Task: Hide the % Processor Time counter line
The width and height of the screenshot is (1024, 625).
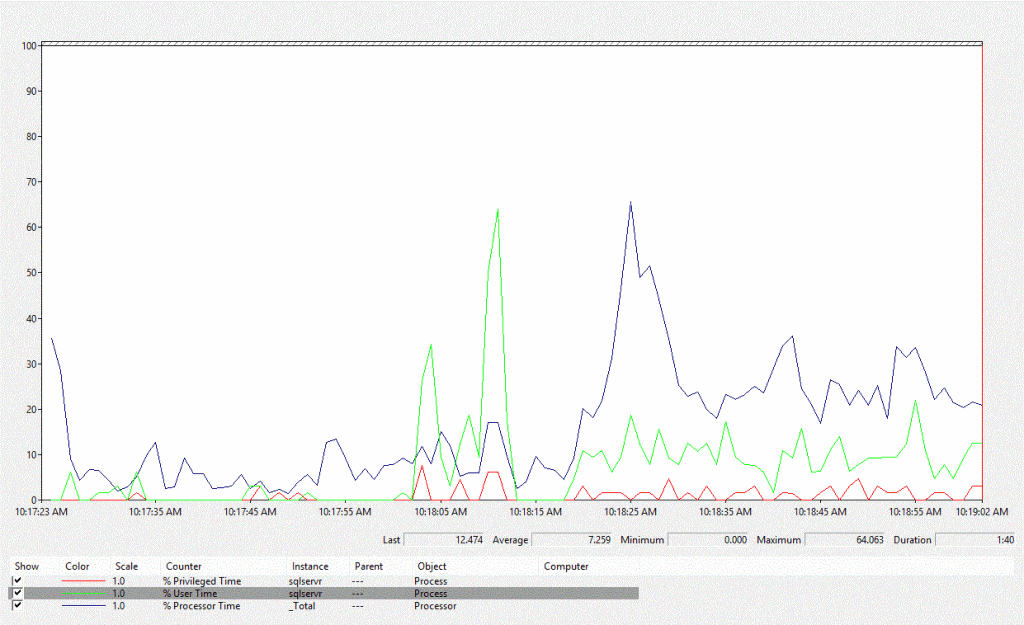Action: click(x=17, y=606)
